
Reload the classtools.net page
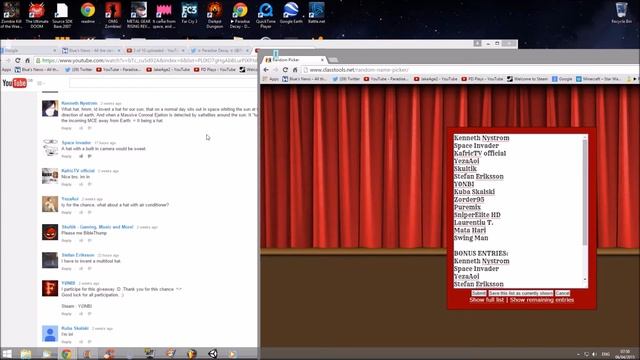(285, 70)
